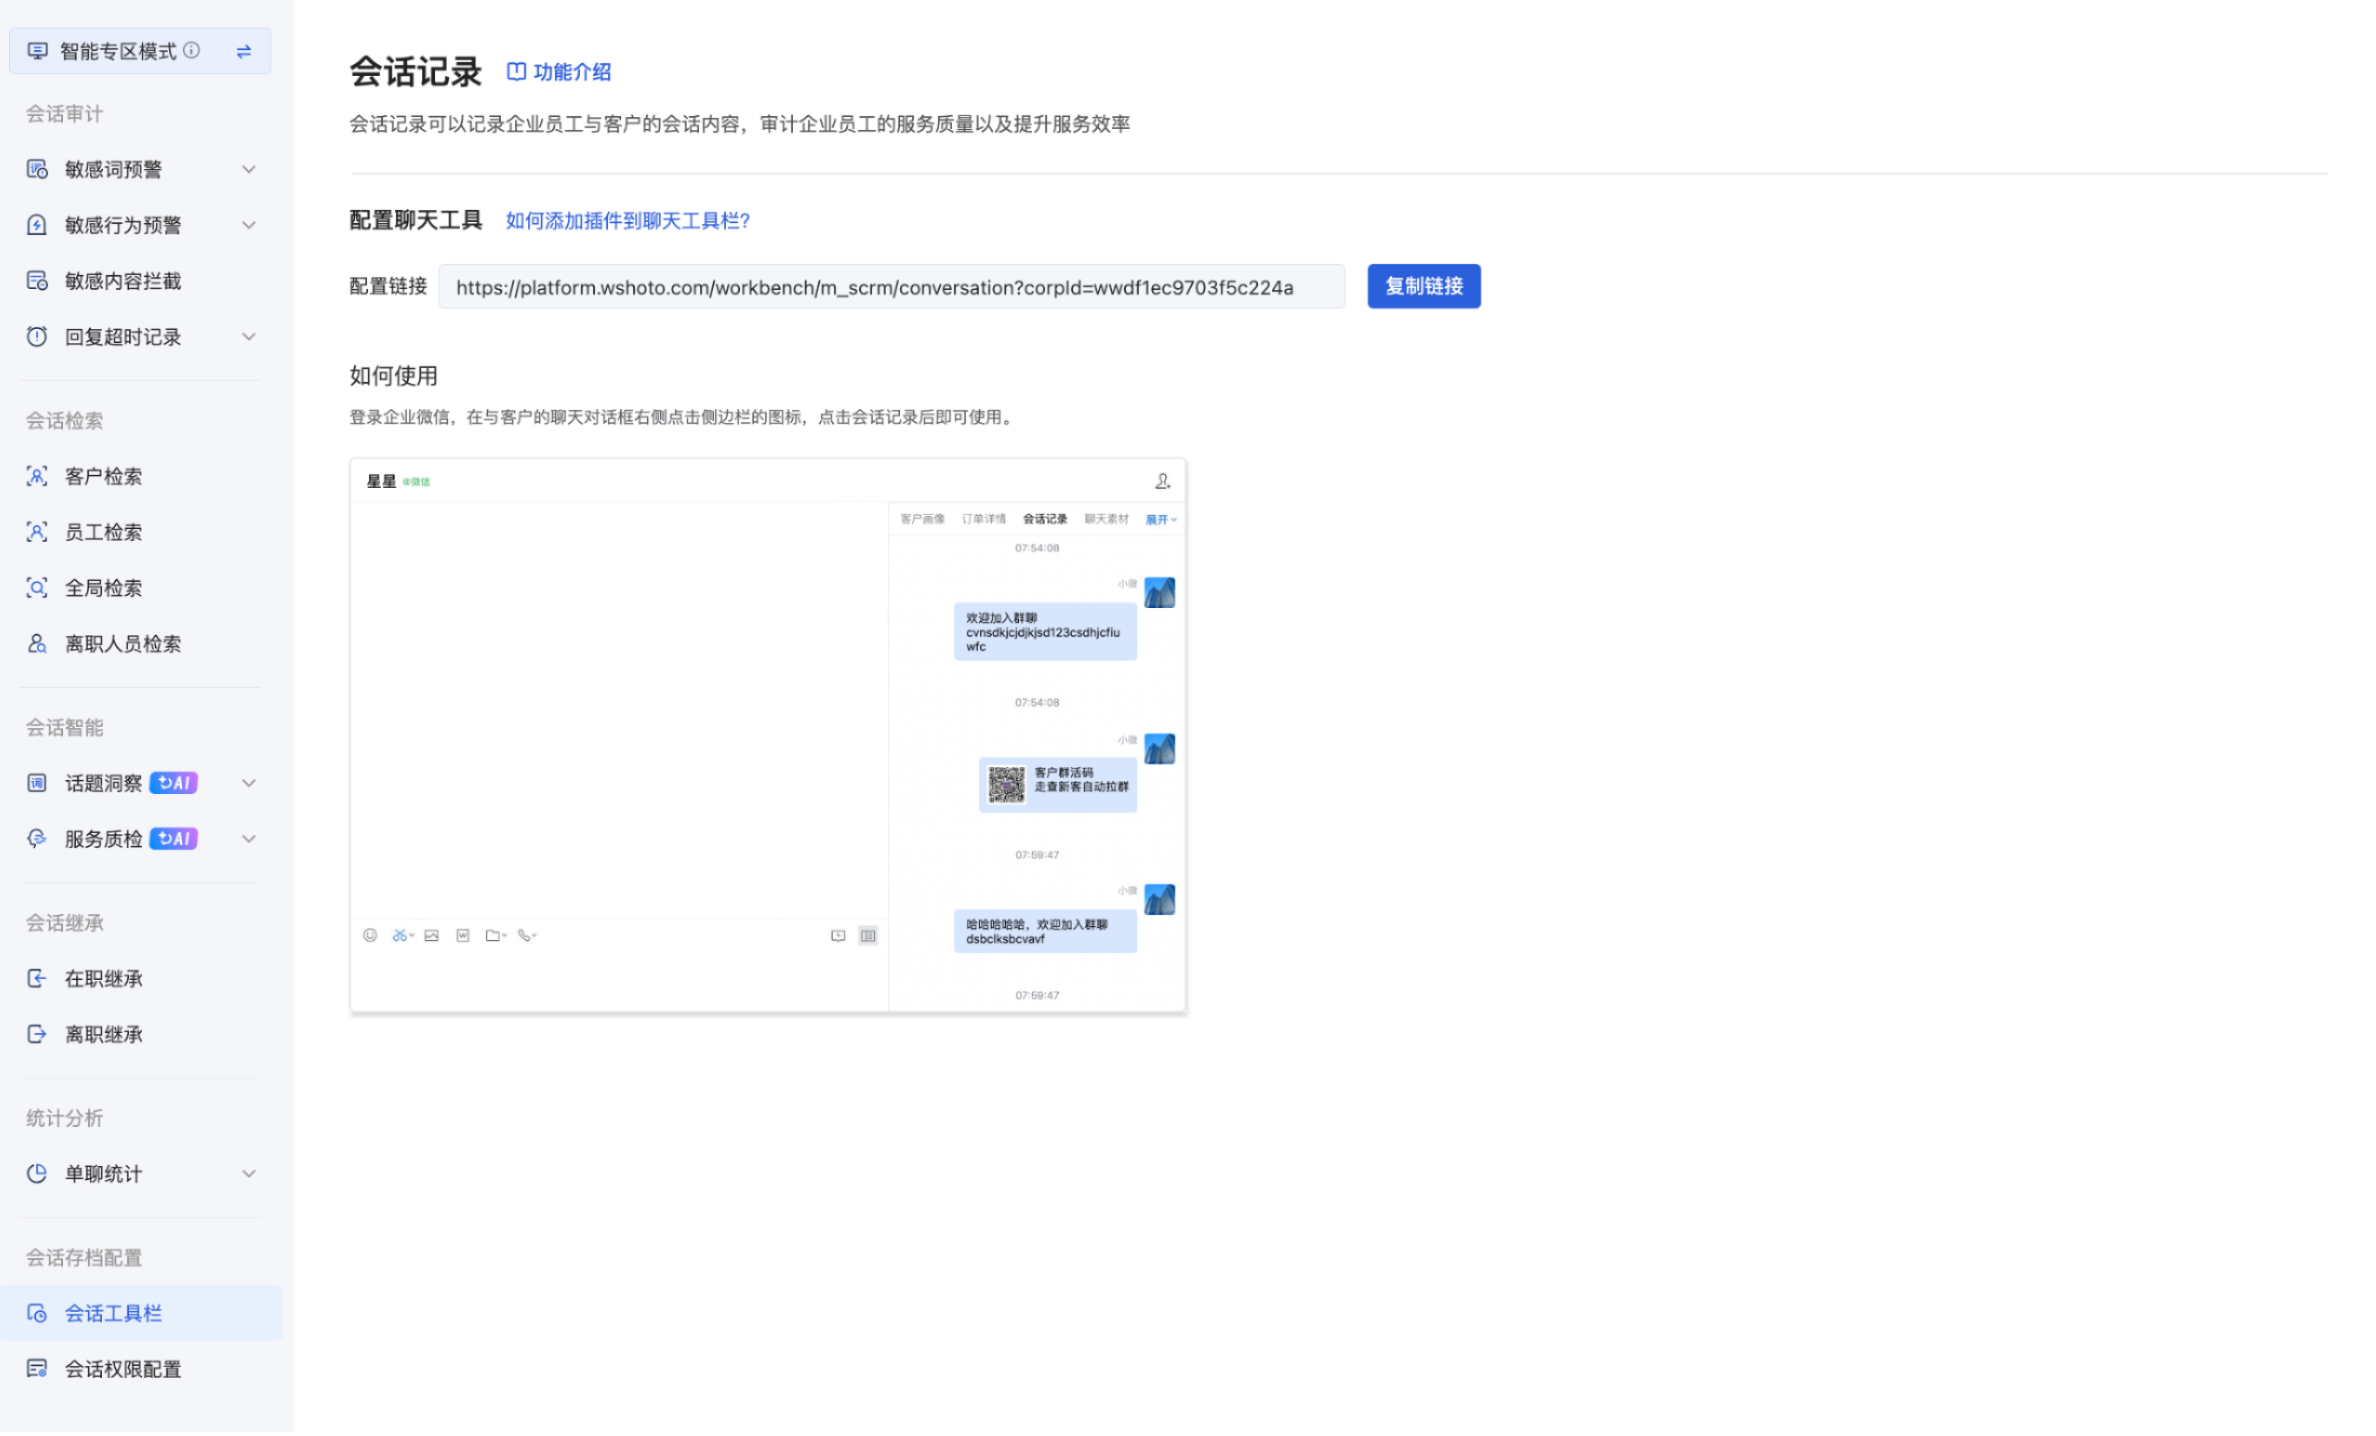The image size is (2376, 1436).
Task: Click the 话题洞察 icon
Action: pyautogui.click(x=37, y=784)
